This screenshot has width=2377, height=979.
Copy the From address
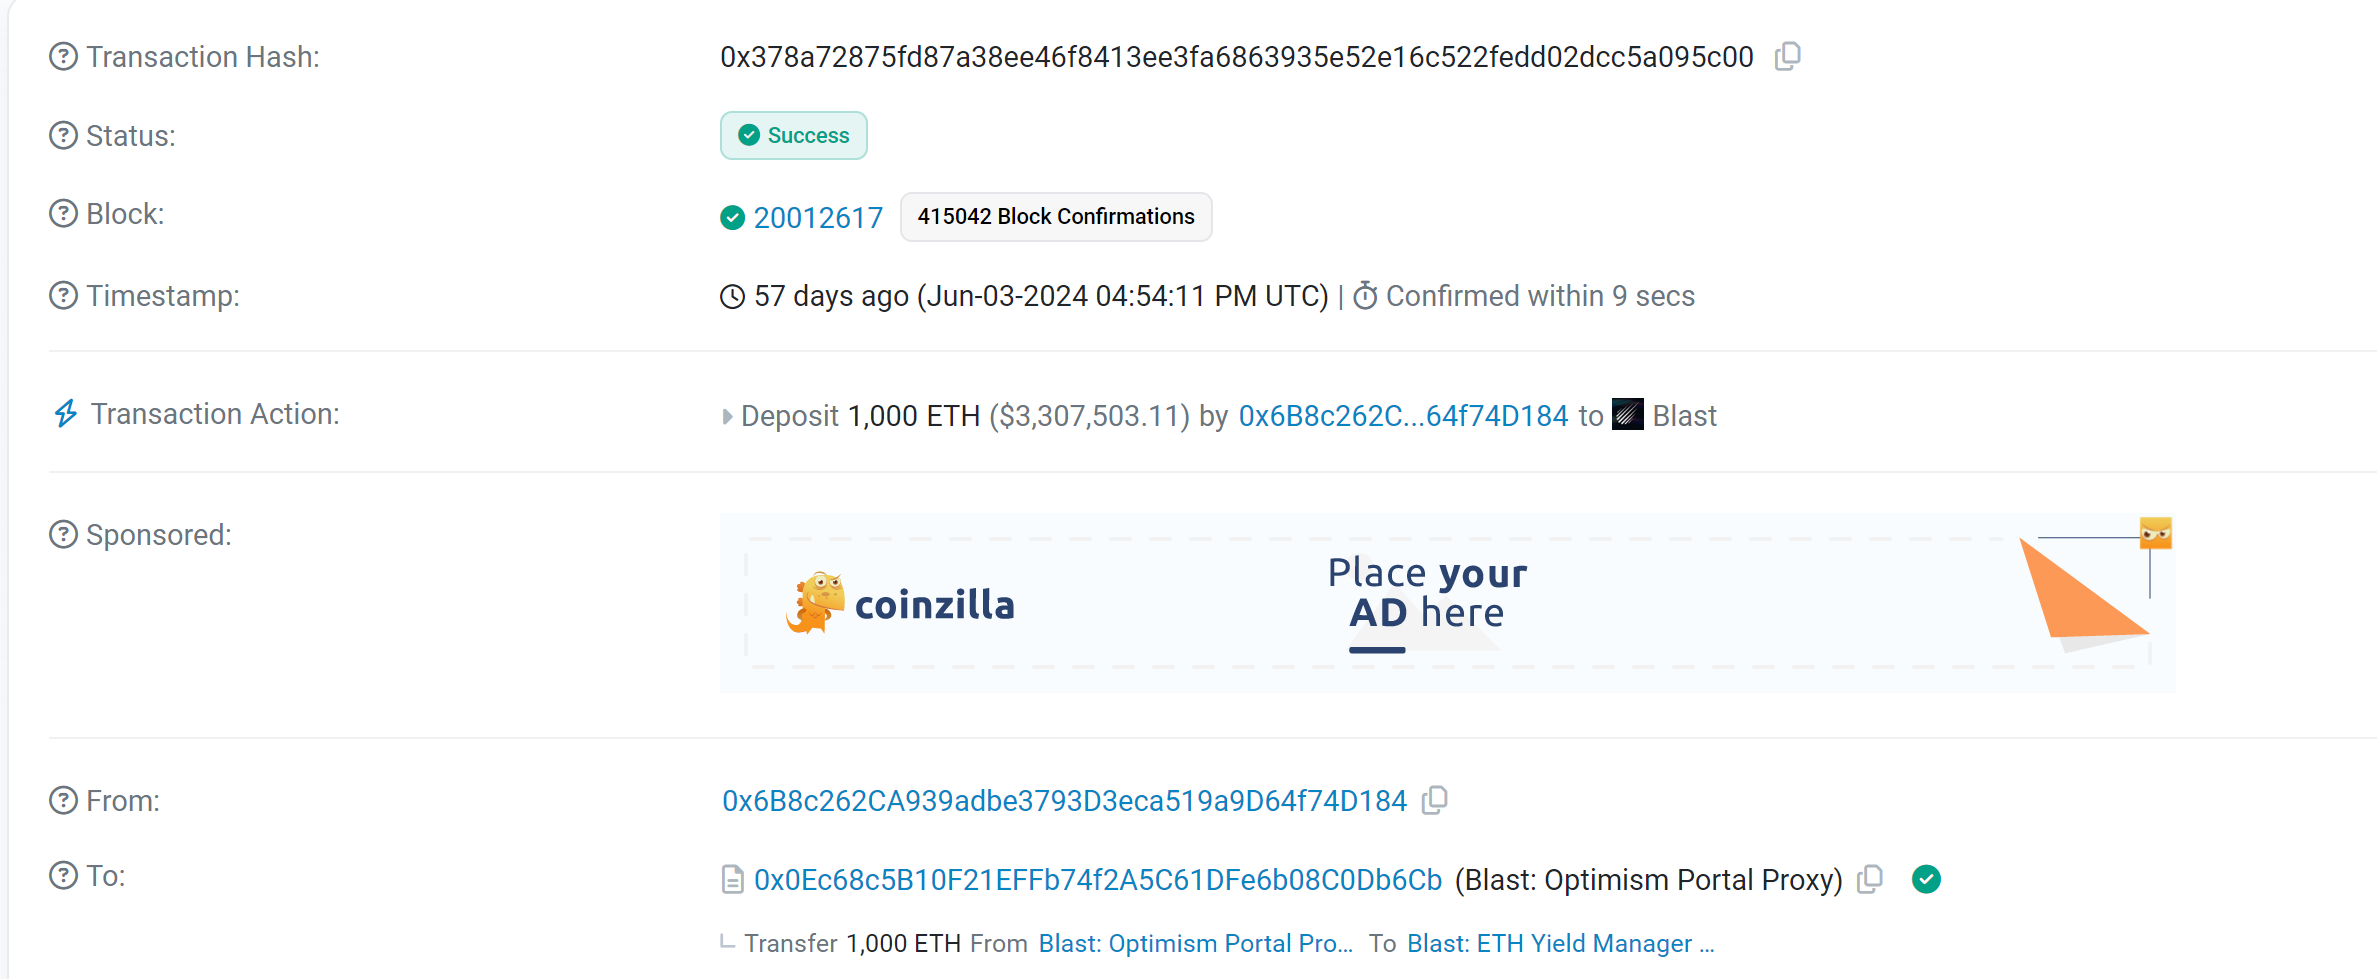[x=1435, y=800]
